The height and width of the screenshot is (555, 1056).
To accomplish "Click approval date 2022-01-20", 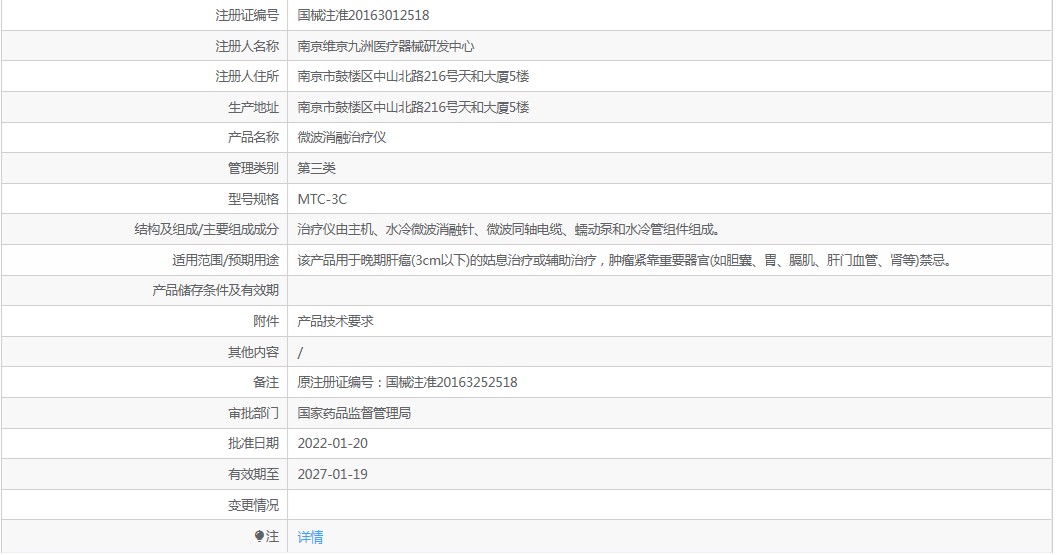I will (332, 443).
